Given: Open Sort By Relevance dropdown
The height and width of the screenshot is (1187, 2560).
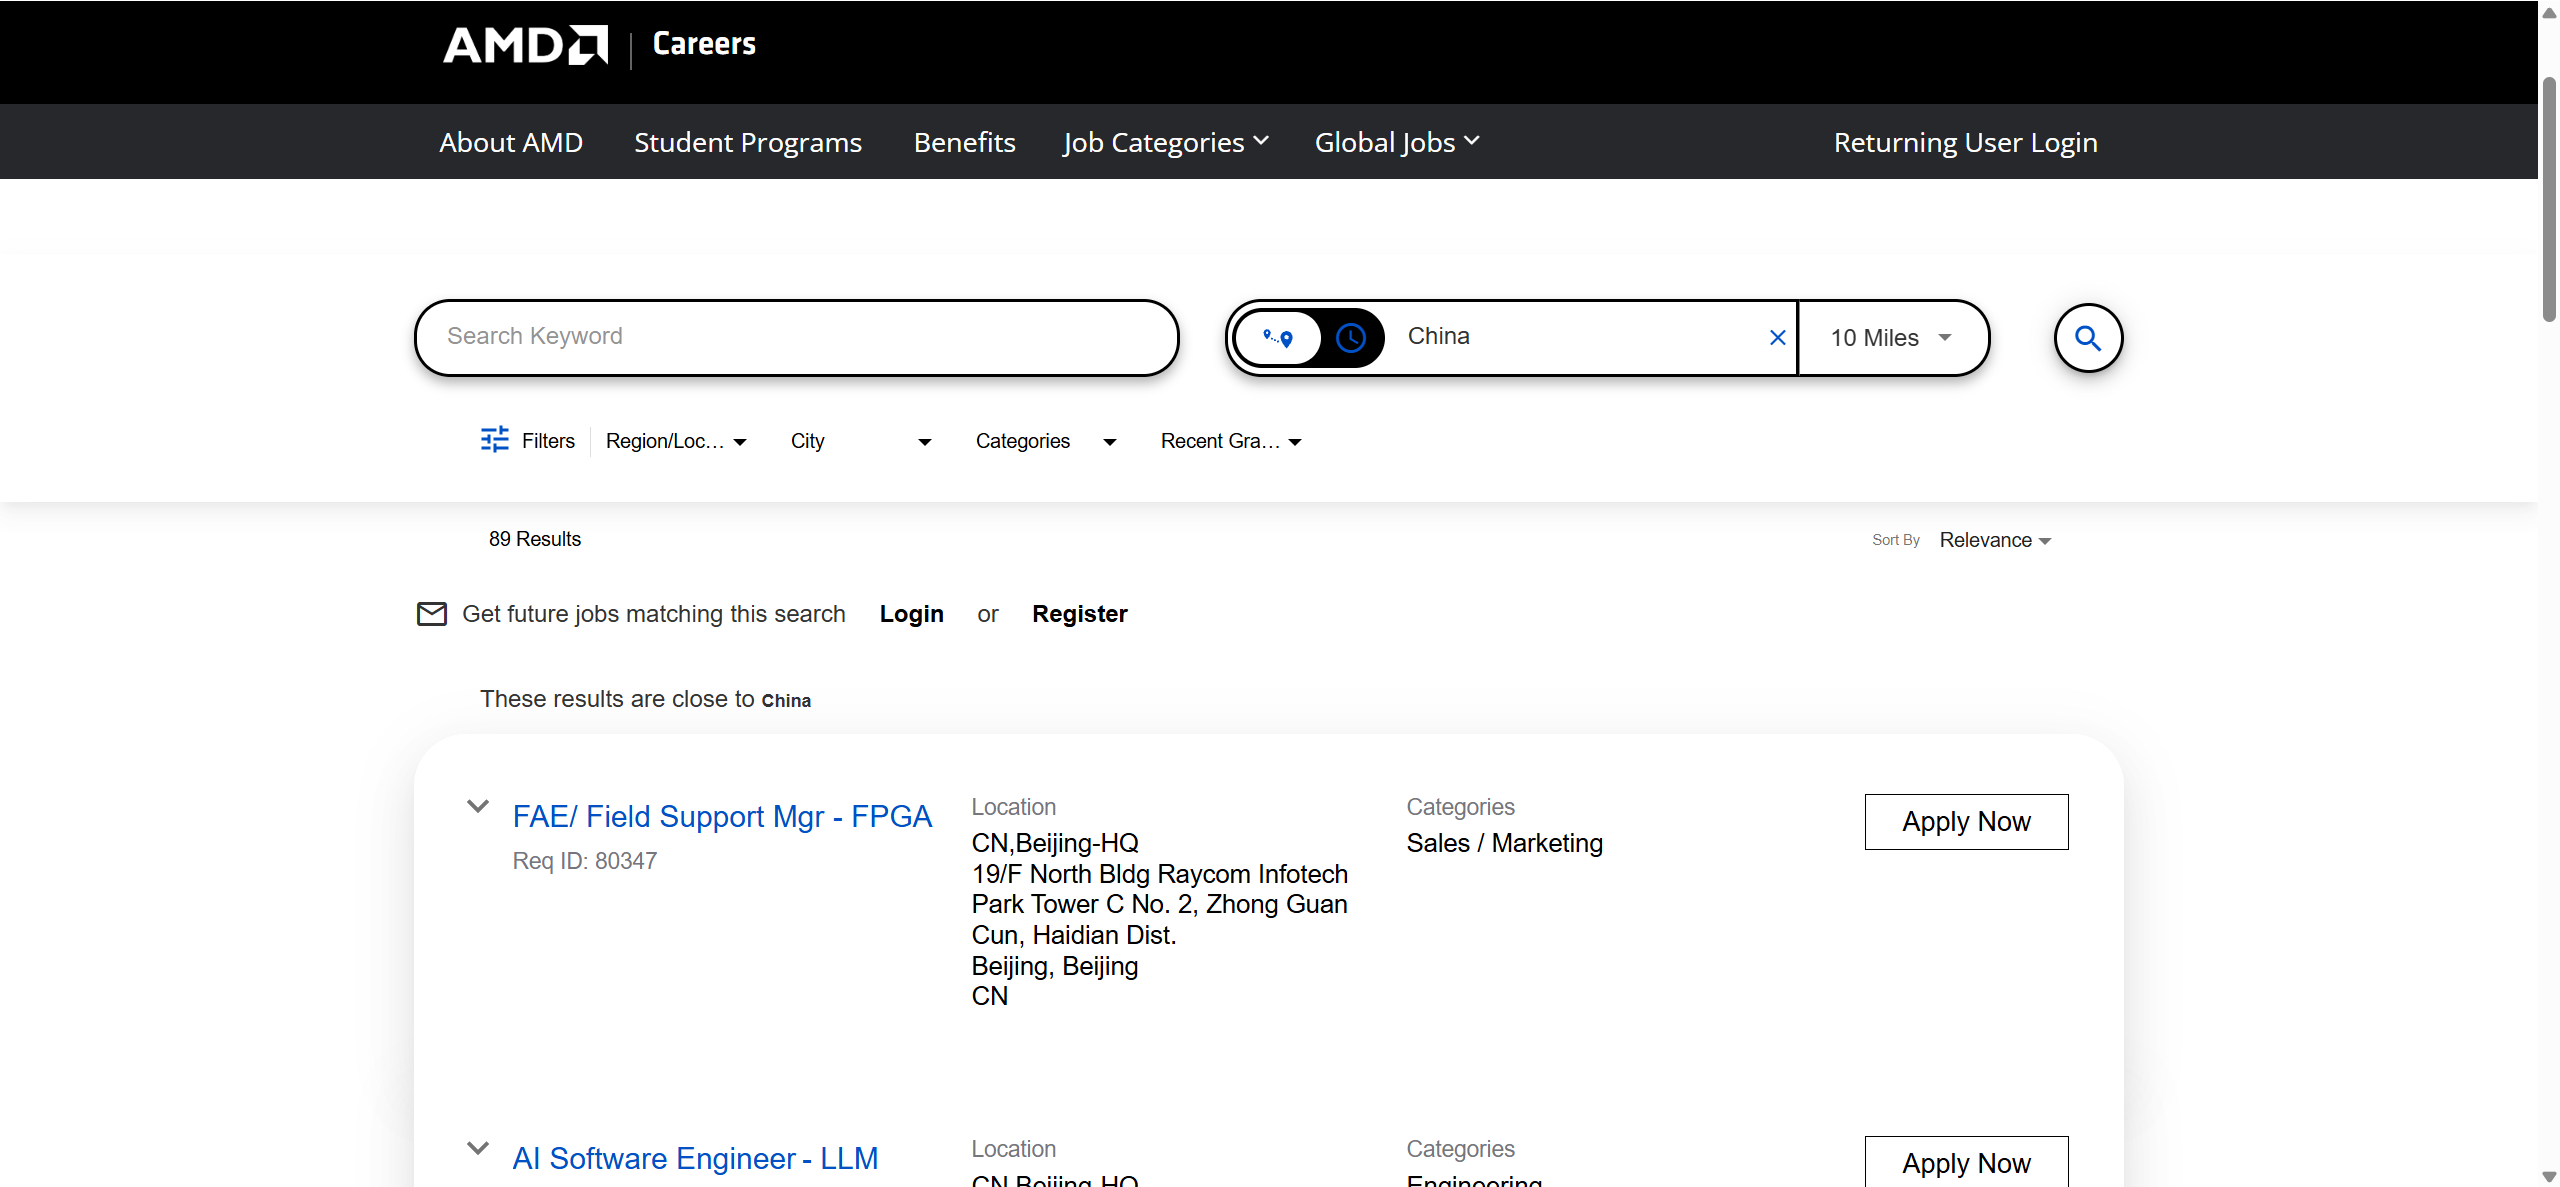Looking at the screenshot, I should point(1994,540).
